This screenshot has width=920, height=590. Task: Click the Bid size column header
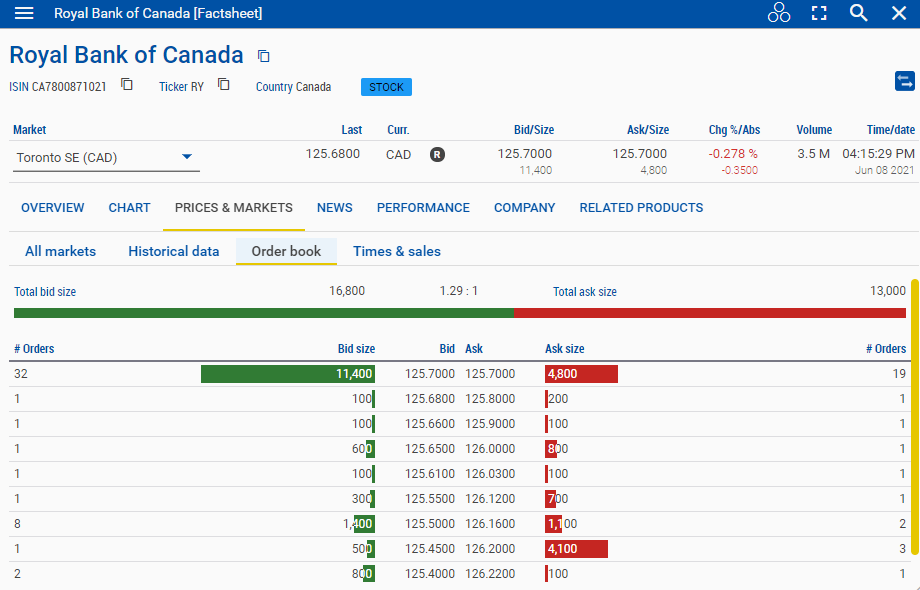click(356, 349)
